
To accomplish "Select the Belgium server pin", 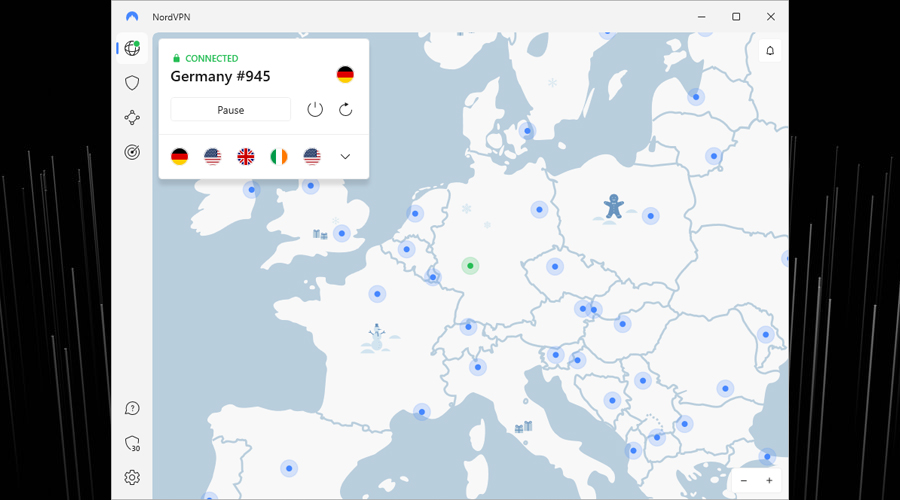I will [x=406, y=249].
